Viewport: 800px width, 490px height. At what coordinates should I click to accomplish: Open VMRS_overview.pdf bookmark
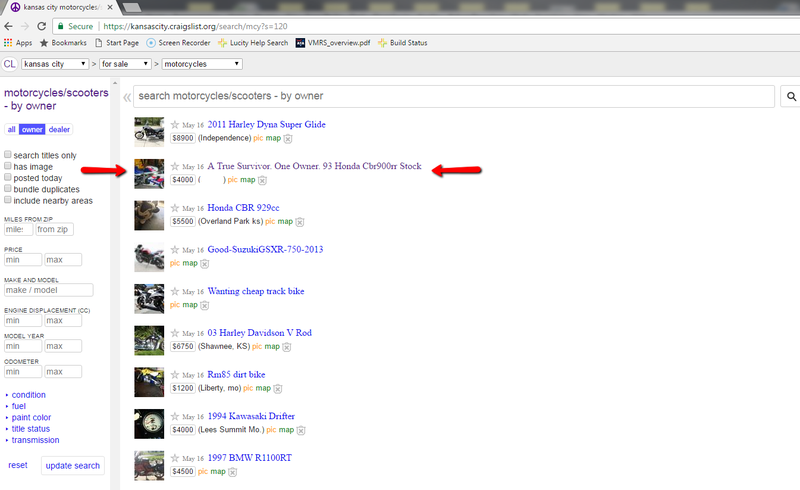pos(333,43)
